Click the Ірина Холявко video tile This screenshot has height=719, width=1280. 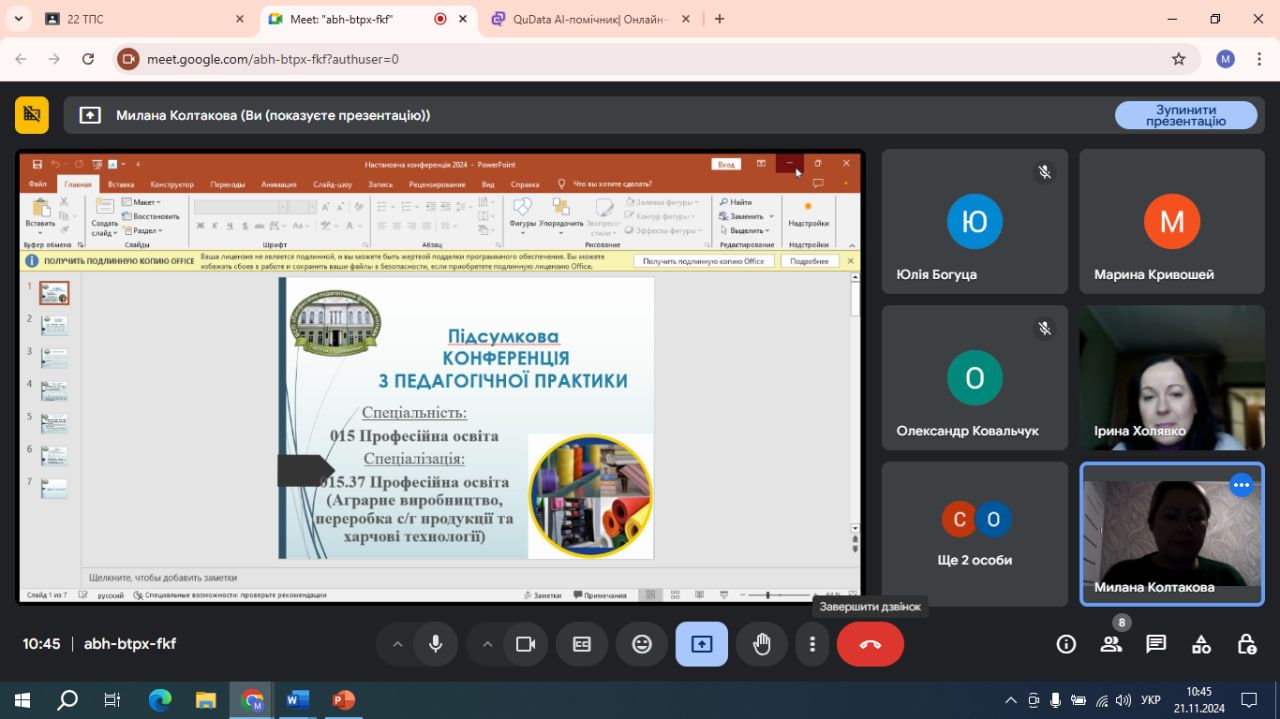coord(1171,378)
